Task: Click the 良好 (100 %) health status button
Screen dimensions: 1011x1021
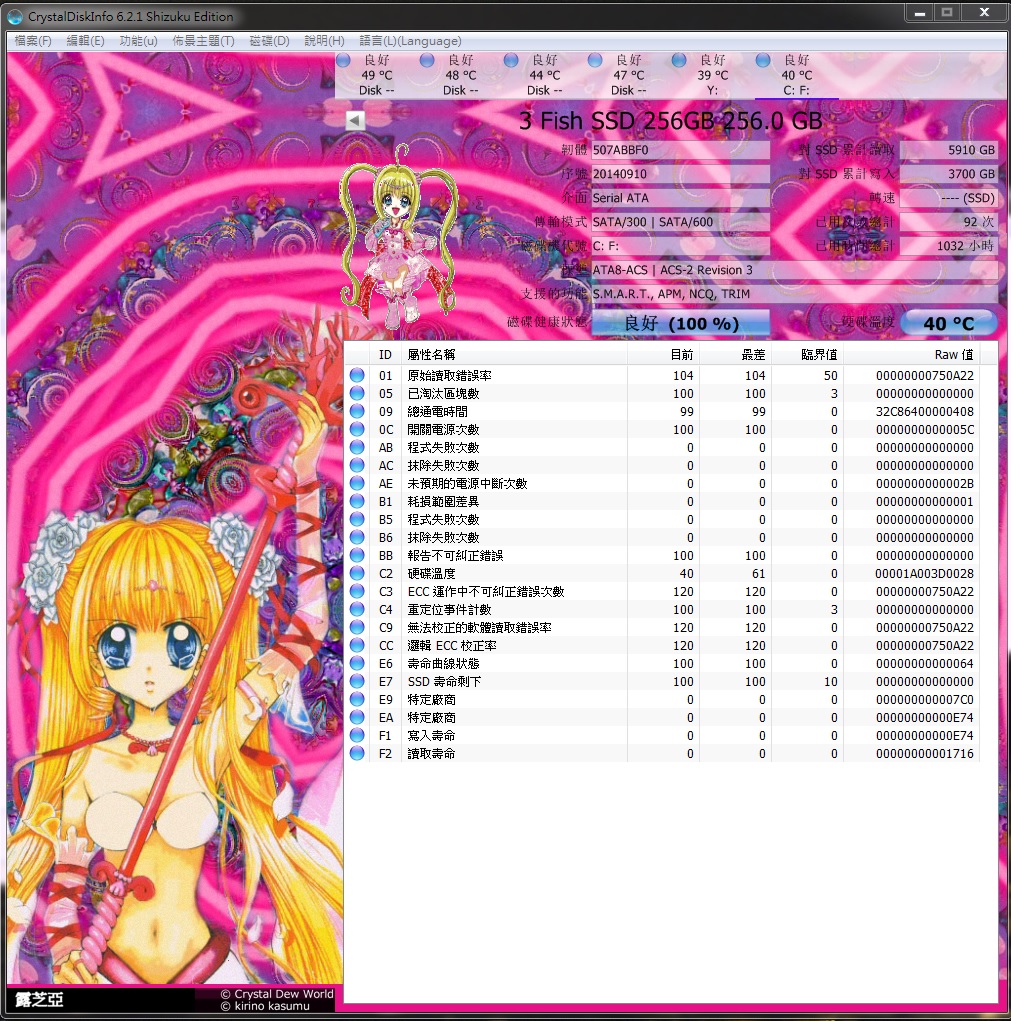Action: 681,323
